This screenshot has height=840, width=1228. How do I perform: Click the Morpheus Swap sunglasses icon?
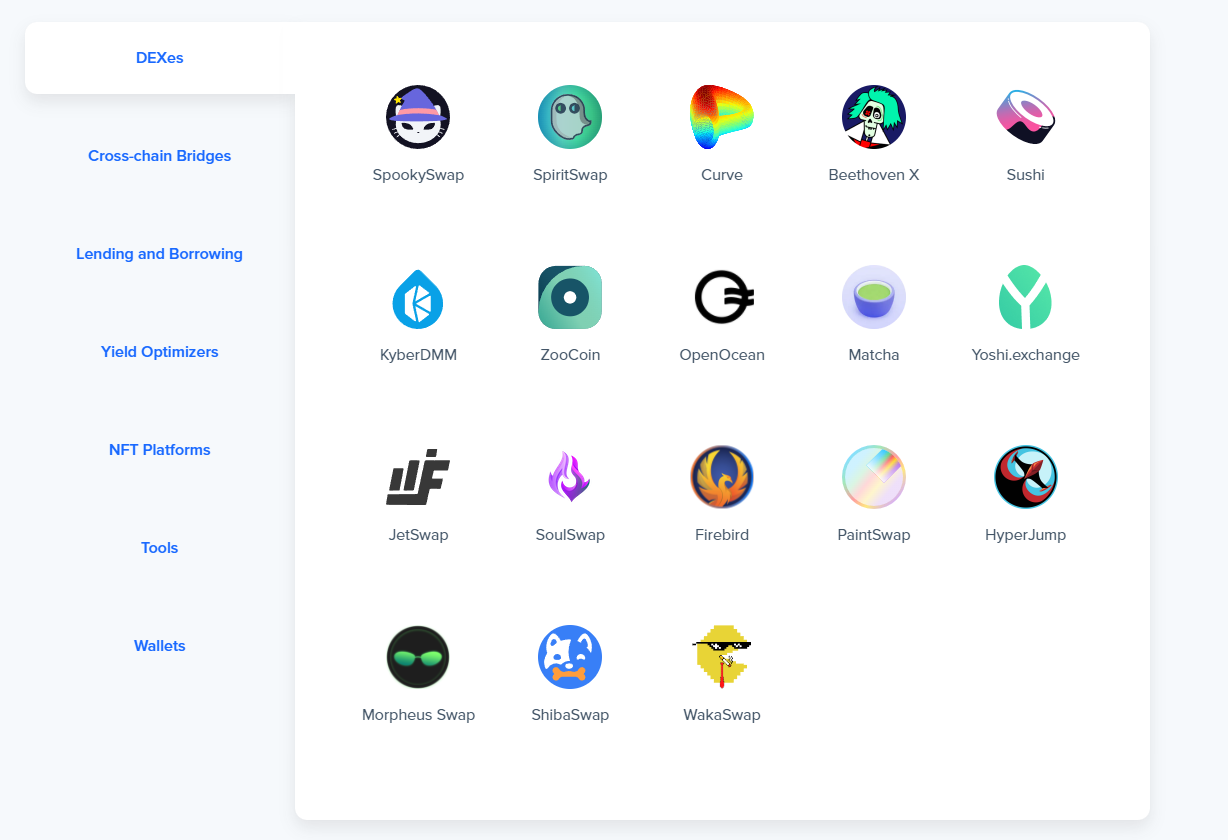click(x=418, y=657)
